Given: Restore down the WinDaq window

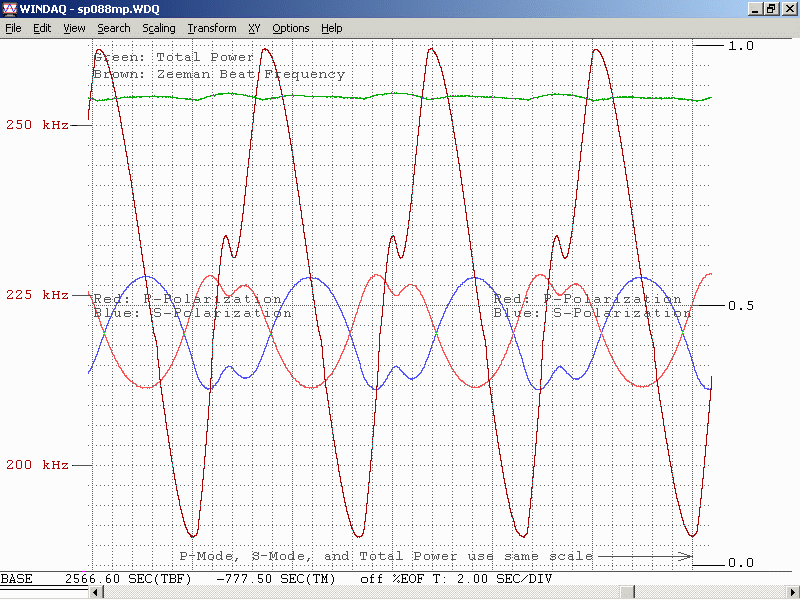Looking at the screenshot, I should 771,8.
